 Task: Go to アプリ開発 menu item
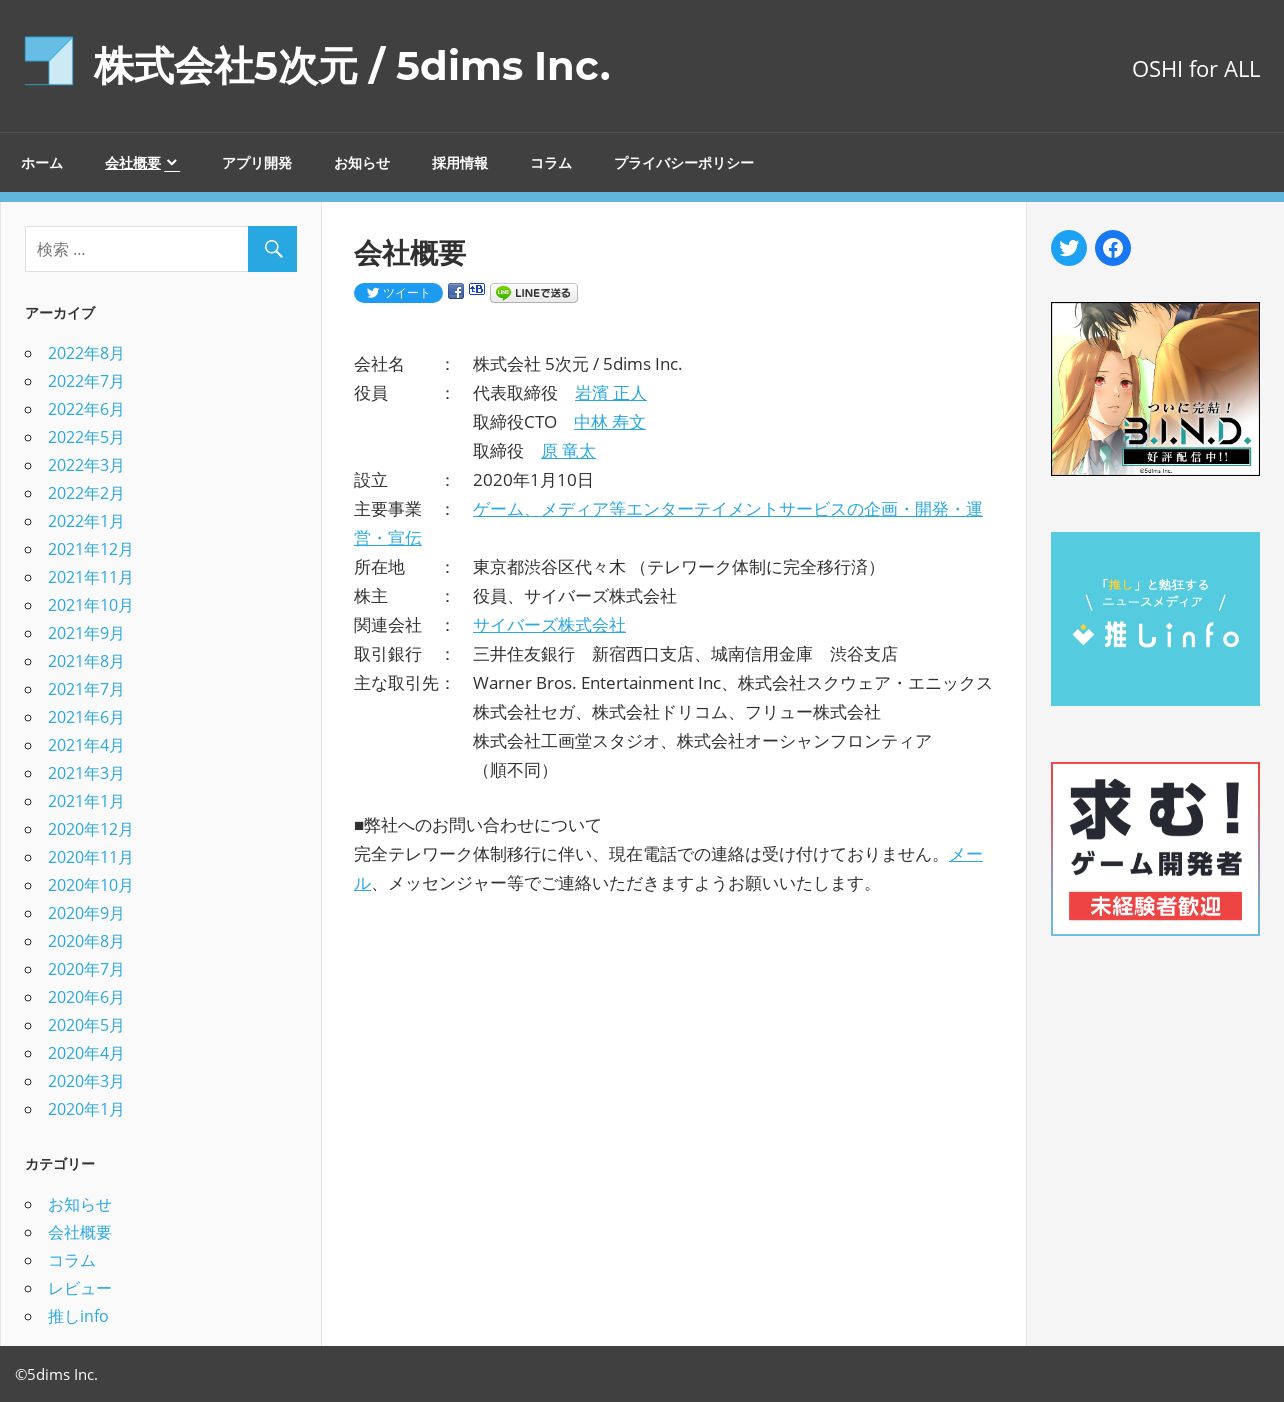point(257,163)
